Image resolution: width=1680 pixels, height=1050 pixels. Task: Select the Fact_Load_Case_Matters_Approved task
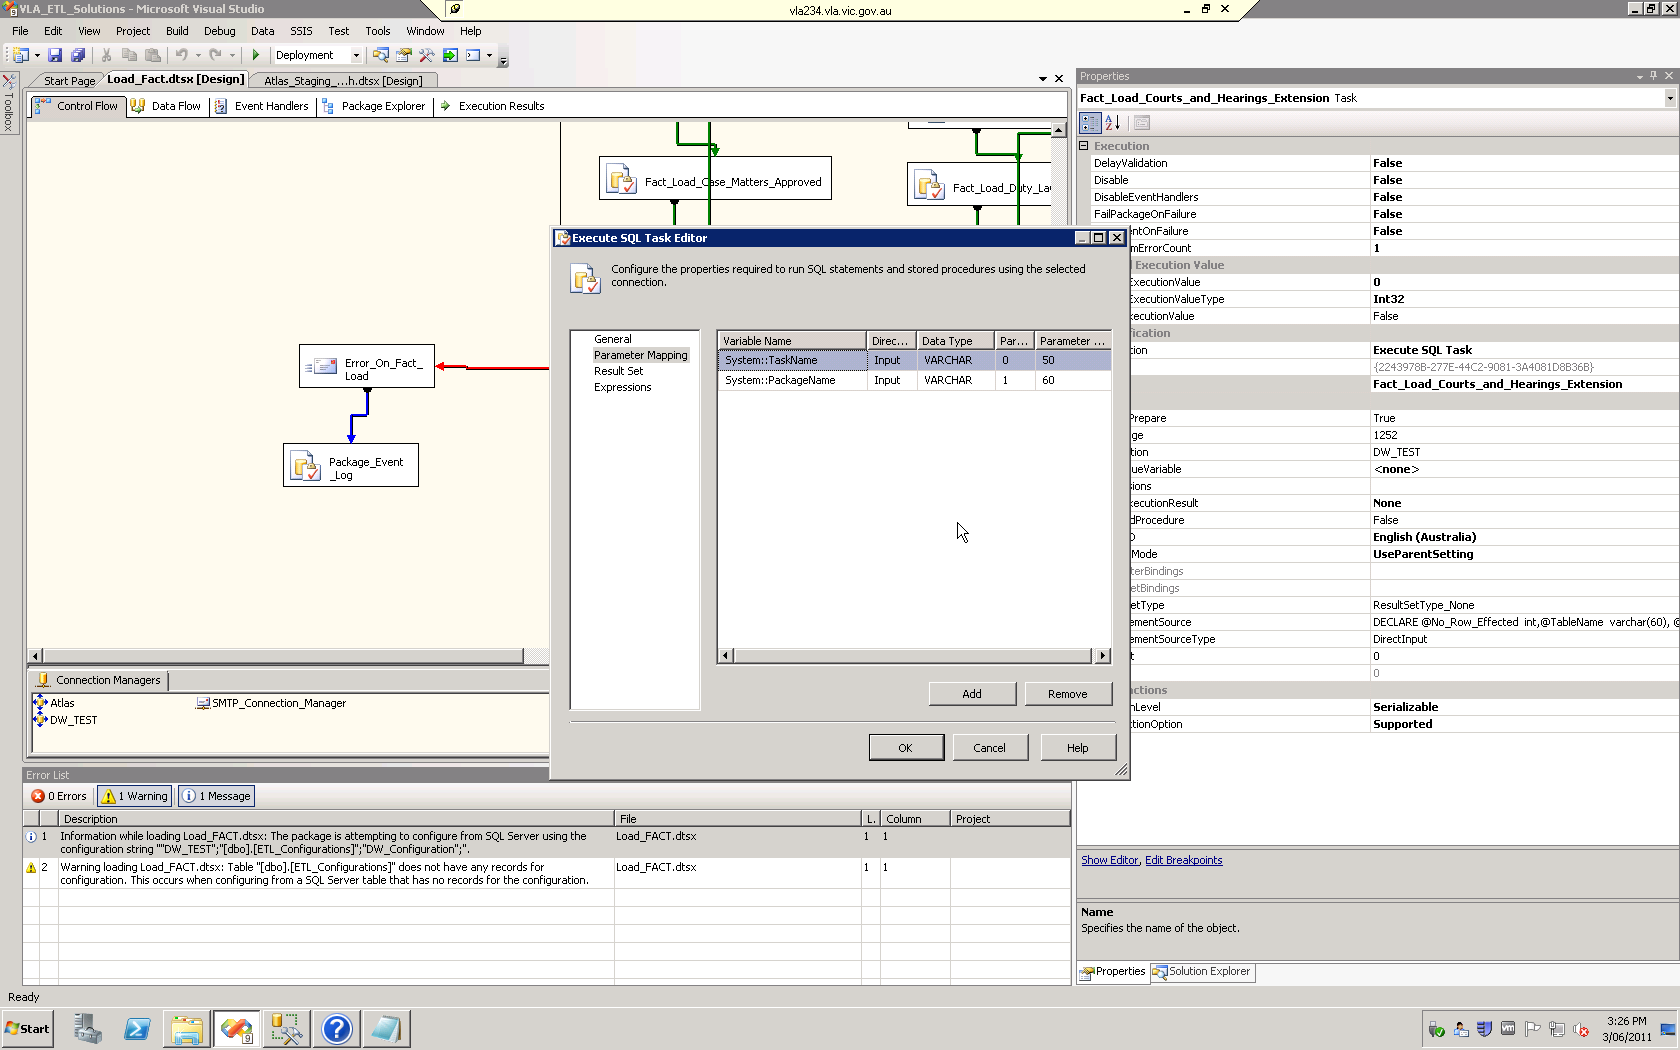click(715, 179)
